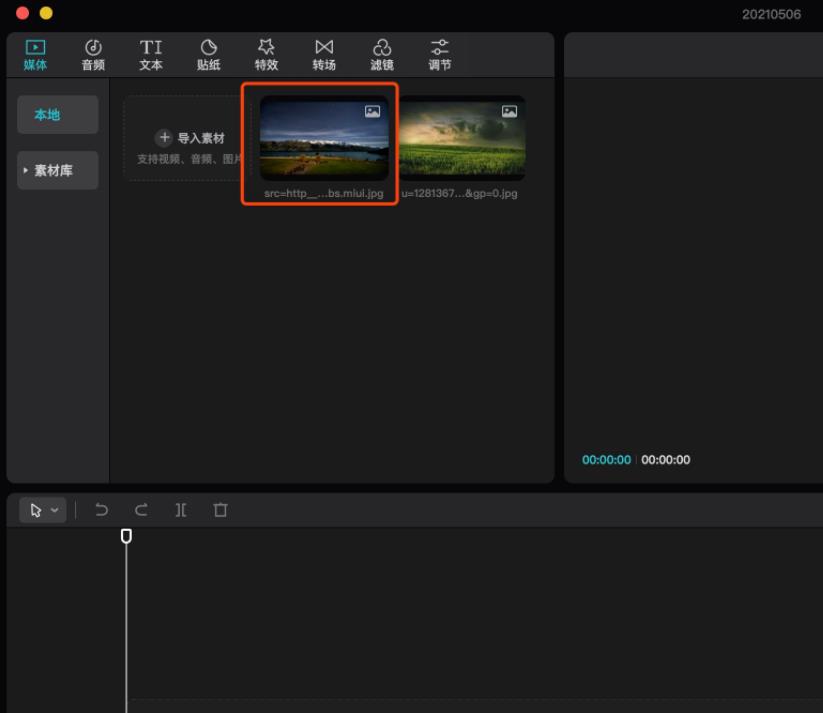Click the 导入素材 import button
Image resolution: width=823 pixels, height=713 pixels.
click(x=190, y=138)
